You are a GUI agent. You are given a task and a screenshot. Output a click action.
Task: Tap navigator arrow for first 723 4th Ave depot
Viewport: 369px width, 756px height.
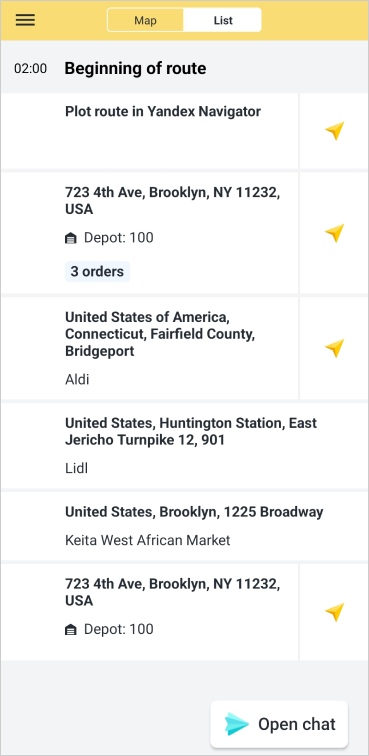[x=334, y=233]
